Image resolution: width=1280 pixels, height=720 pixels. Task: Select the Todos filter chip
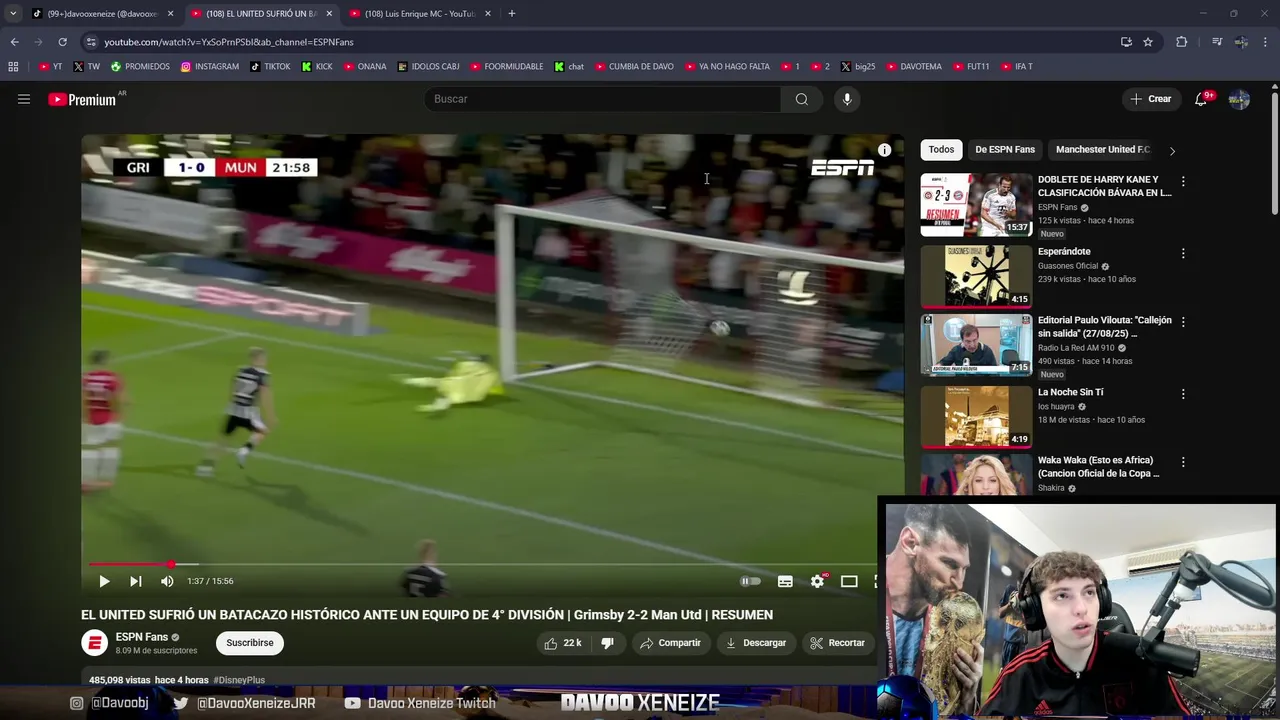click(x=941, y=150)
